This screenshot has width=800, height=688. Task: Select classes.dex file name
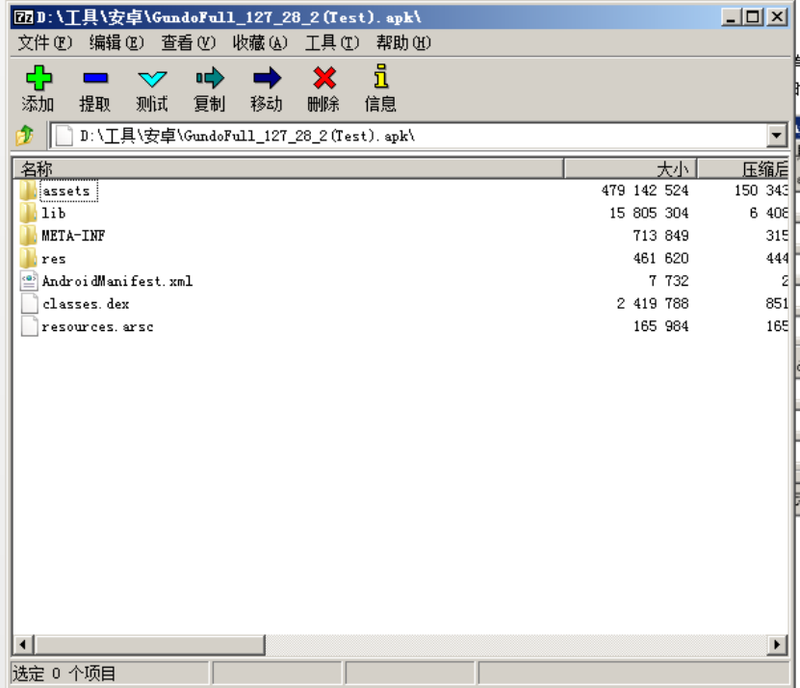(x=86, y=304)
